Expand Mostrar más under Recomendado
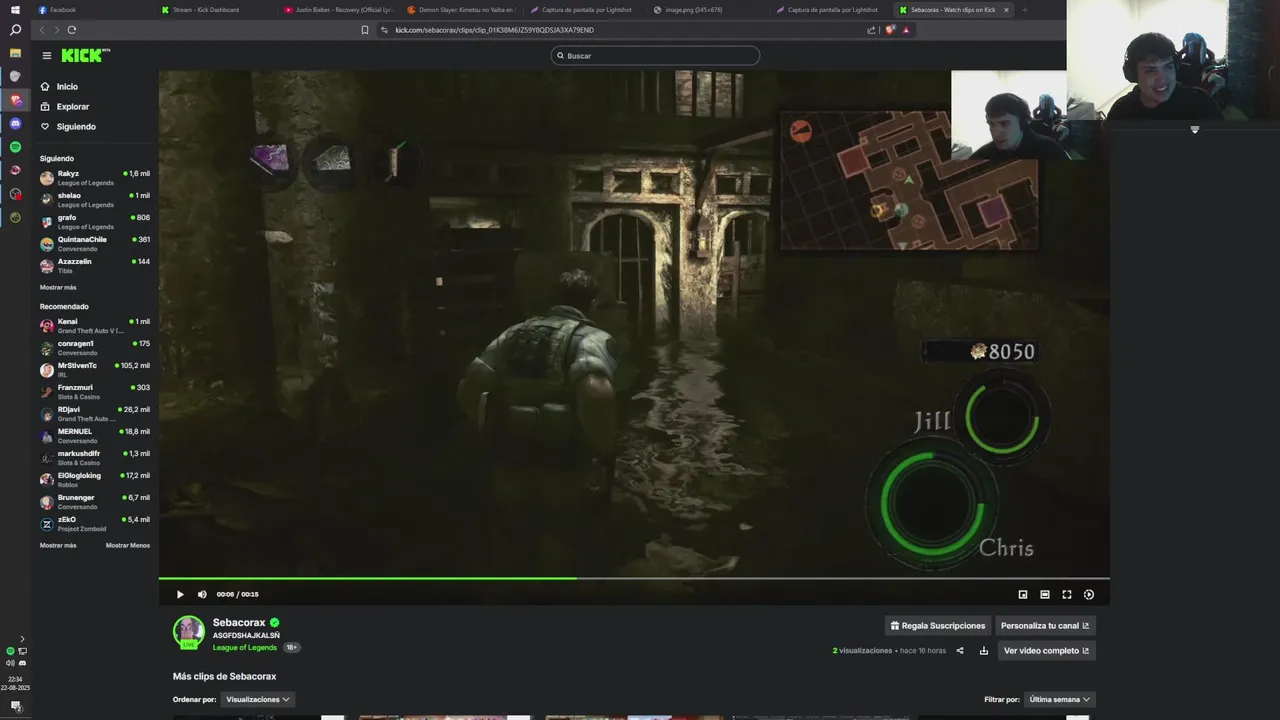Image resolution: width=1280 pixels, height=720 pixels. (58, 545)
